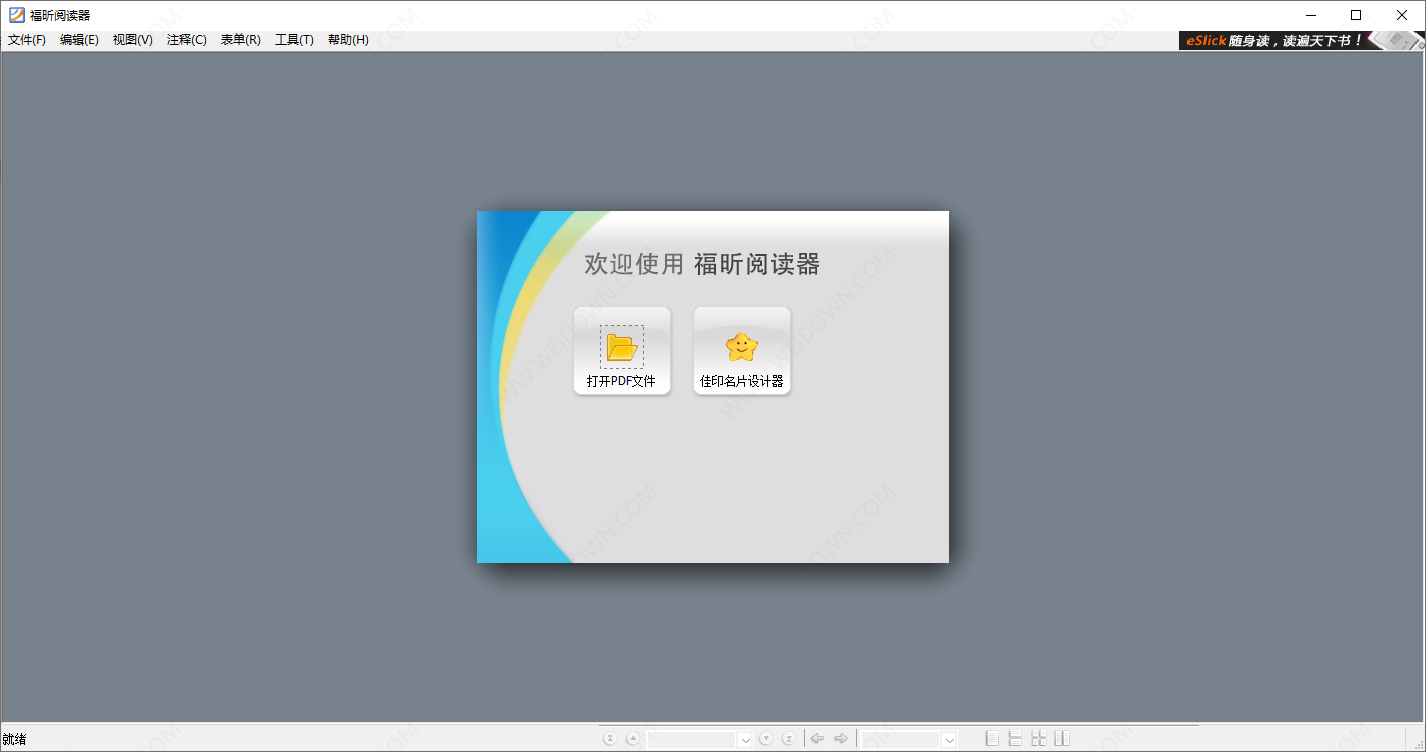Click the next view right arrow
This screenshot has height=752, width=1426.
[x=841, y=739]
